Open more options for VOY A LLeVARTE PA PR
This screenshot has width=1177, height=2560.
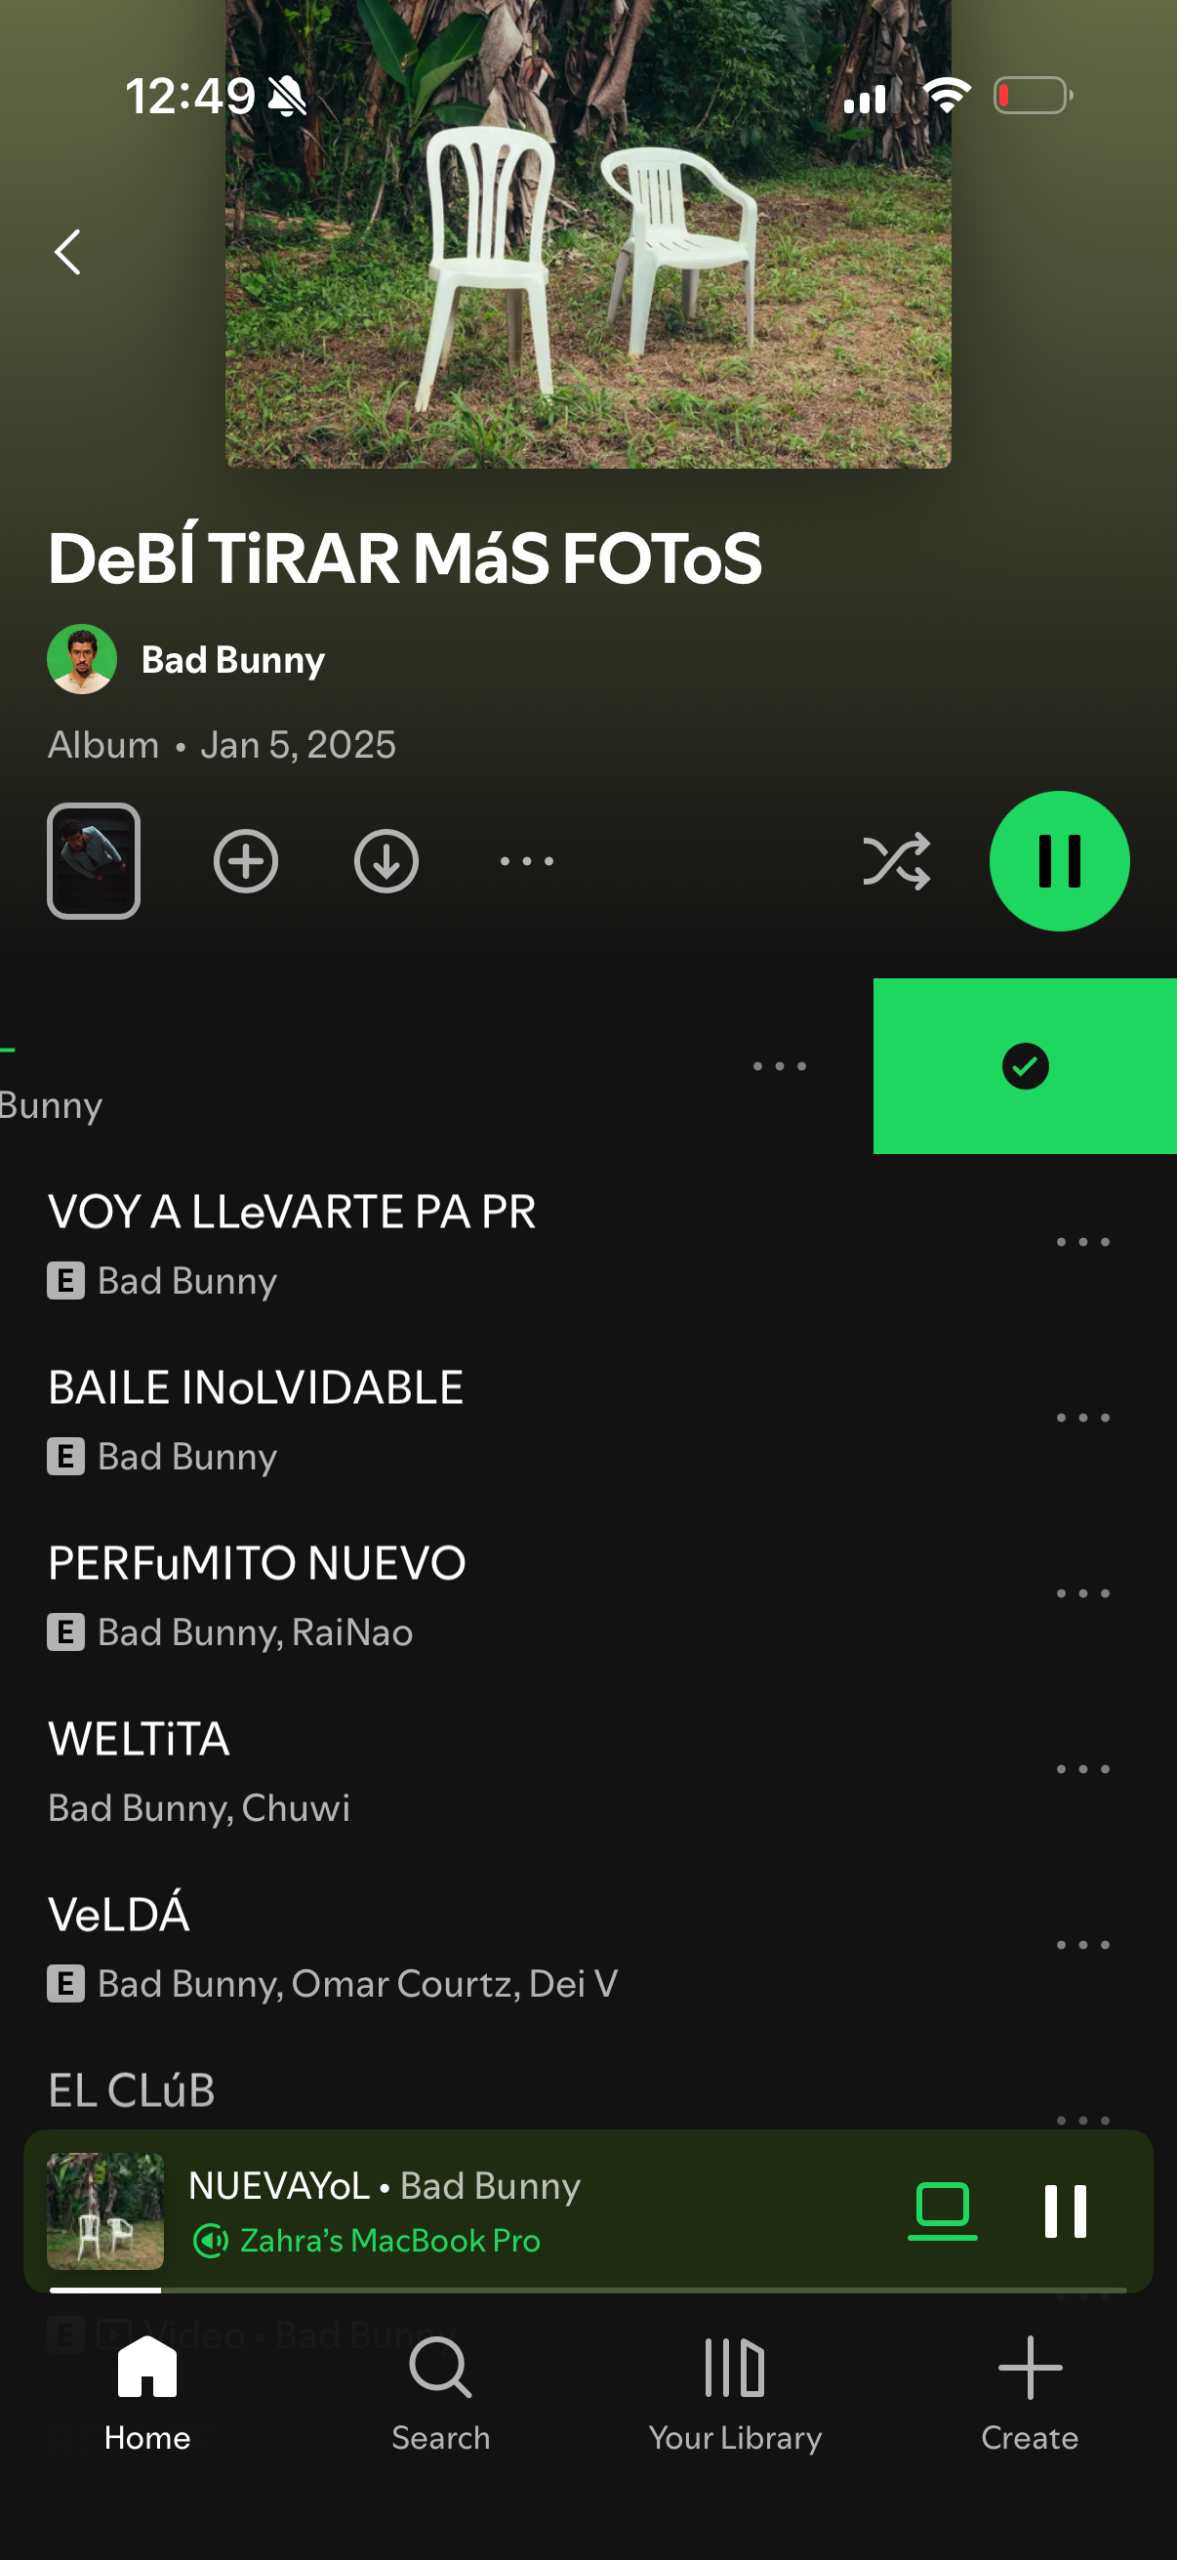coord(1083,1242)
